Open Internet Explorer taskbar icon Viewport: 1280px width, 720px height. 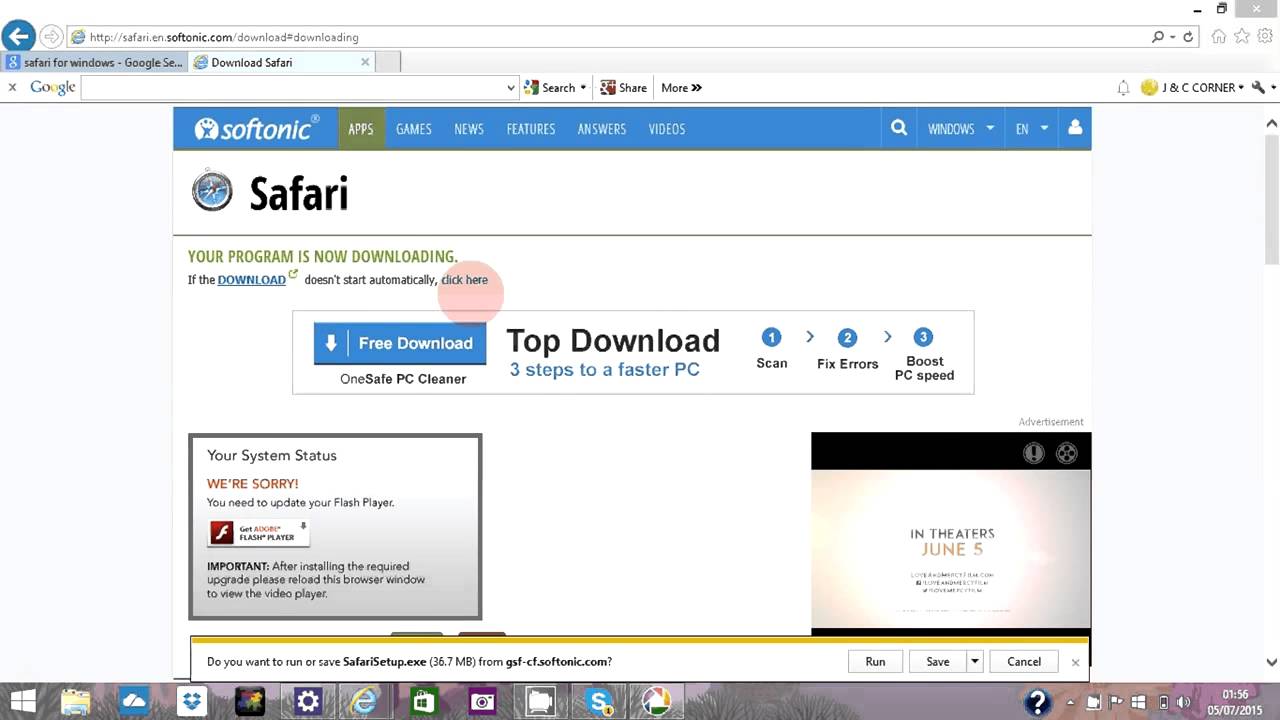tap(364, 701)
